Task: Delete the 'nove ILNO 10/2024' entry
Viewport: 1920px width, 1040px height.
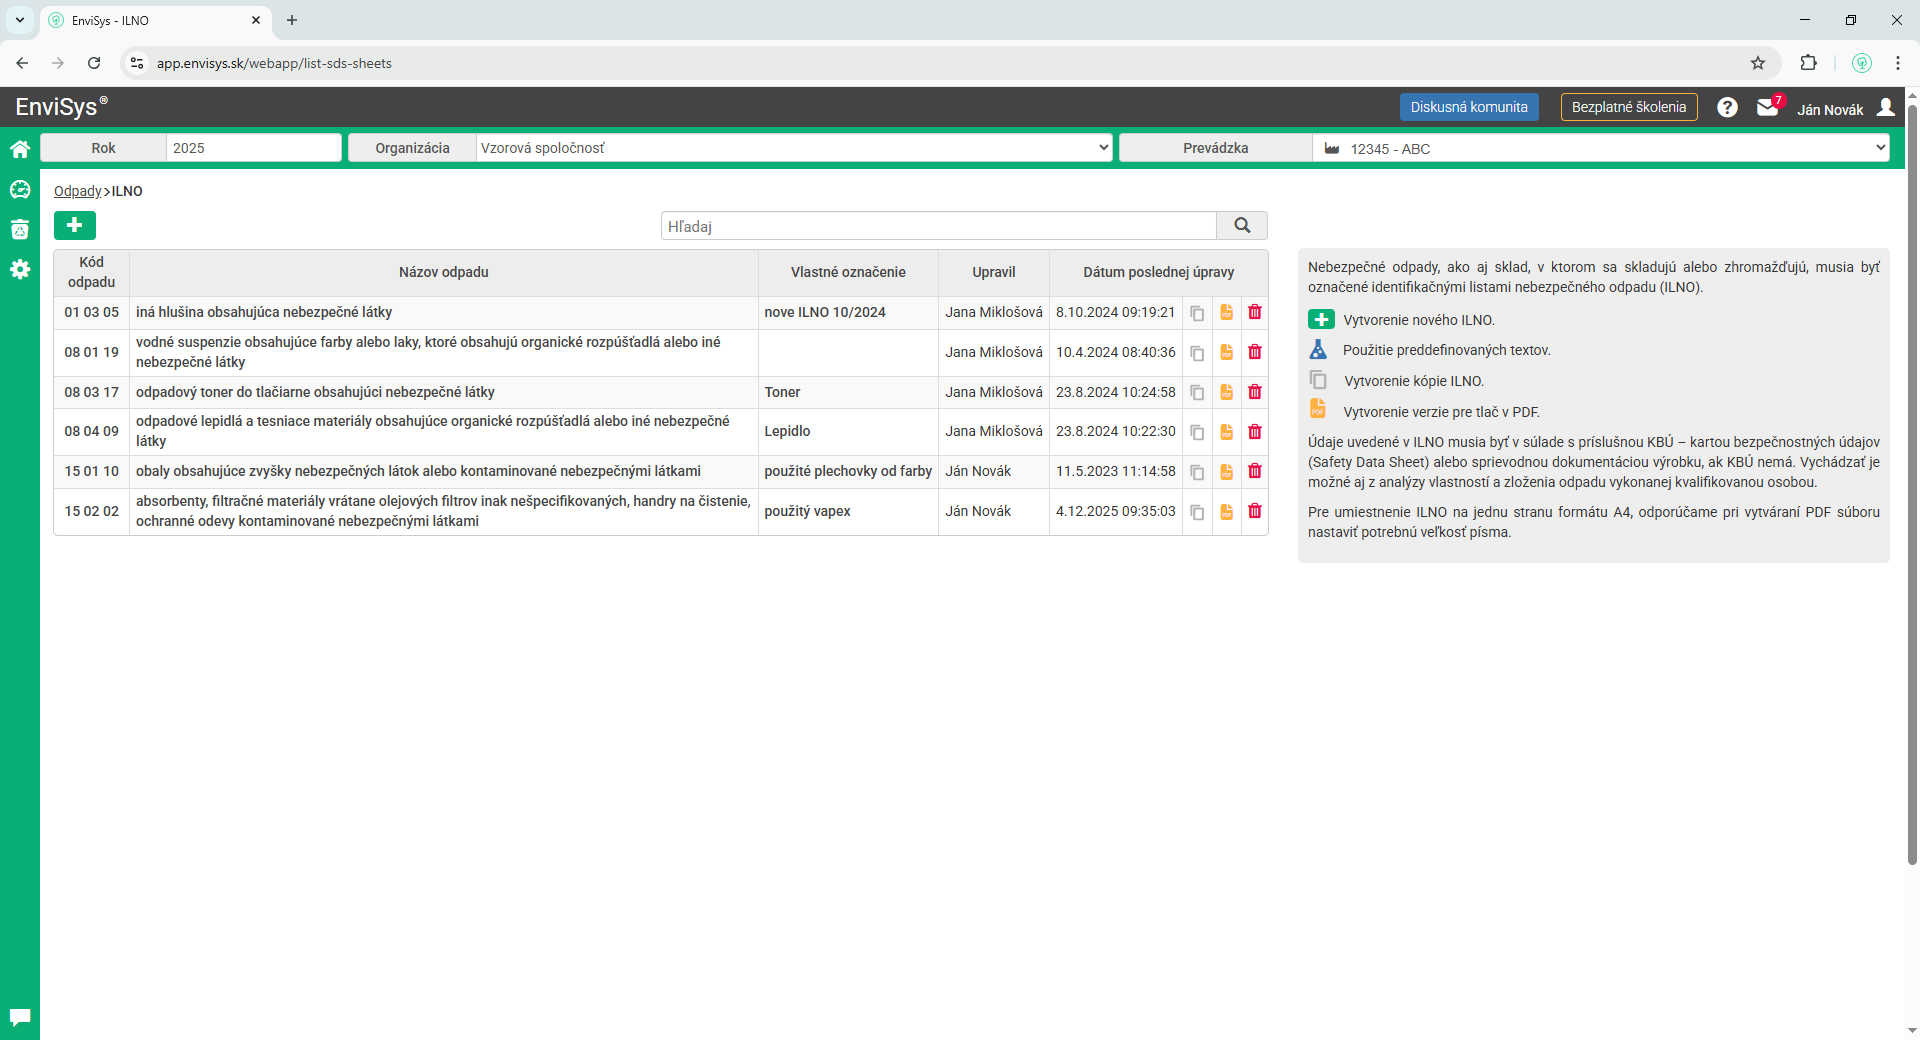Action: coord(1255,313)
